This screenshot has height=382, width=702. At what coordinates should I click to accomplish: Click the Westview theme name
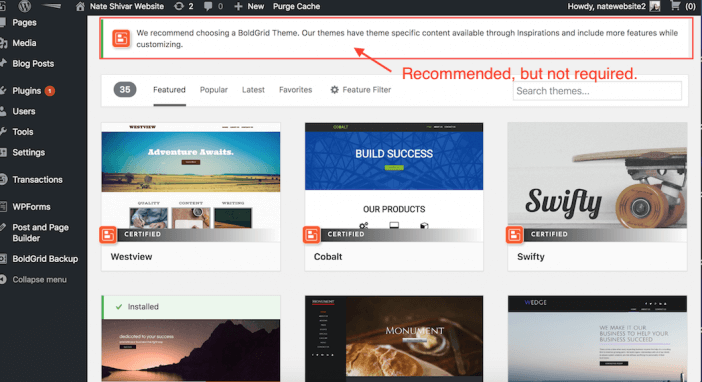point(131,257)
